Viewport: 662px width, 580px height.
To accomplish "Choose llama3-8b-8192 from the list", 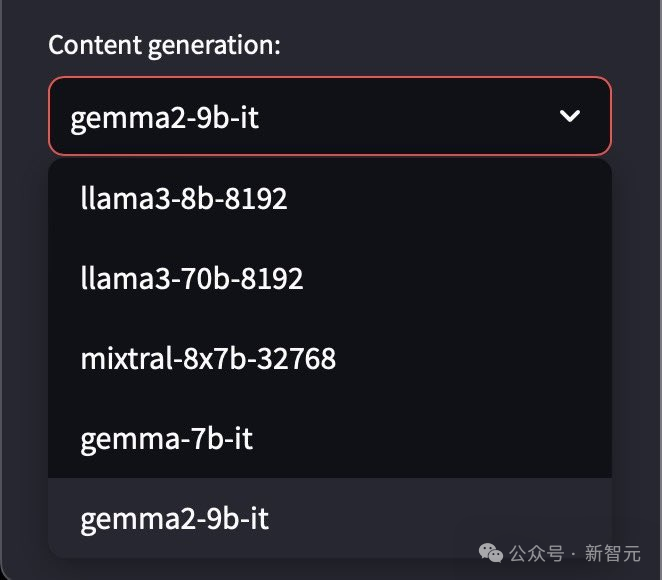I will pos(184,198).
